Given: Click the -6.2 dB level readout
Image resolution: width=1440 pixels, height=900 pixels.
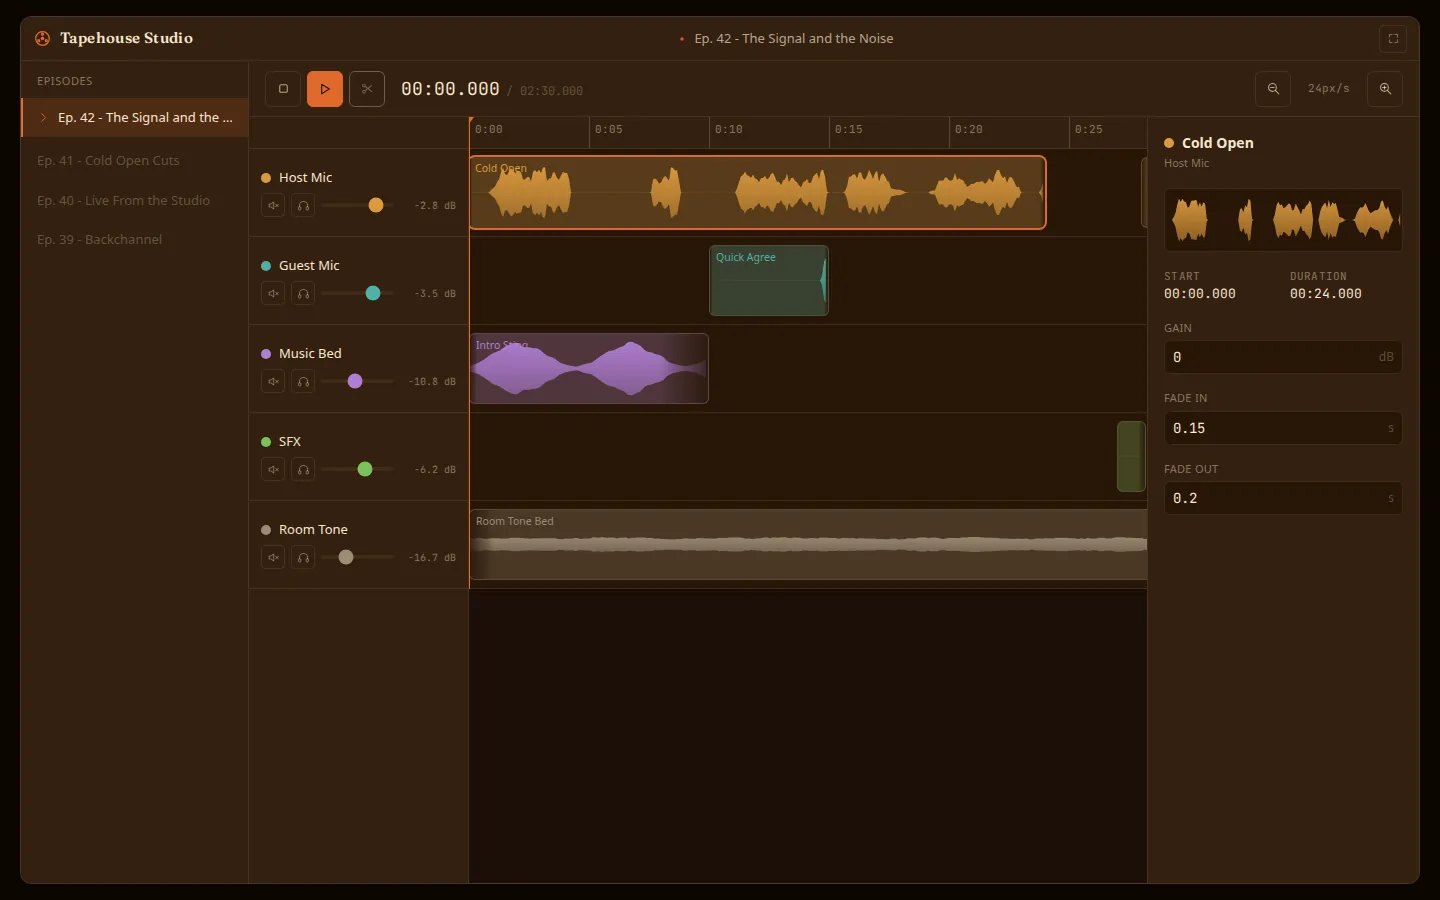Looking at the screenshot, I should point(435,469).
